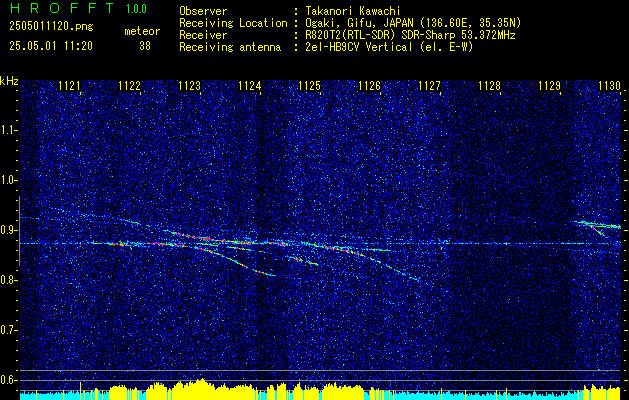This screenshot has height=400, width=629.
Task: Click the meteor echo streak near 1130
Action: coord(597,227)
